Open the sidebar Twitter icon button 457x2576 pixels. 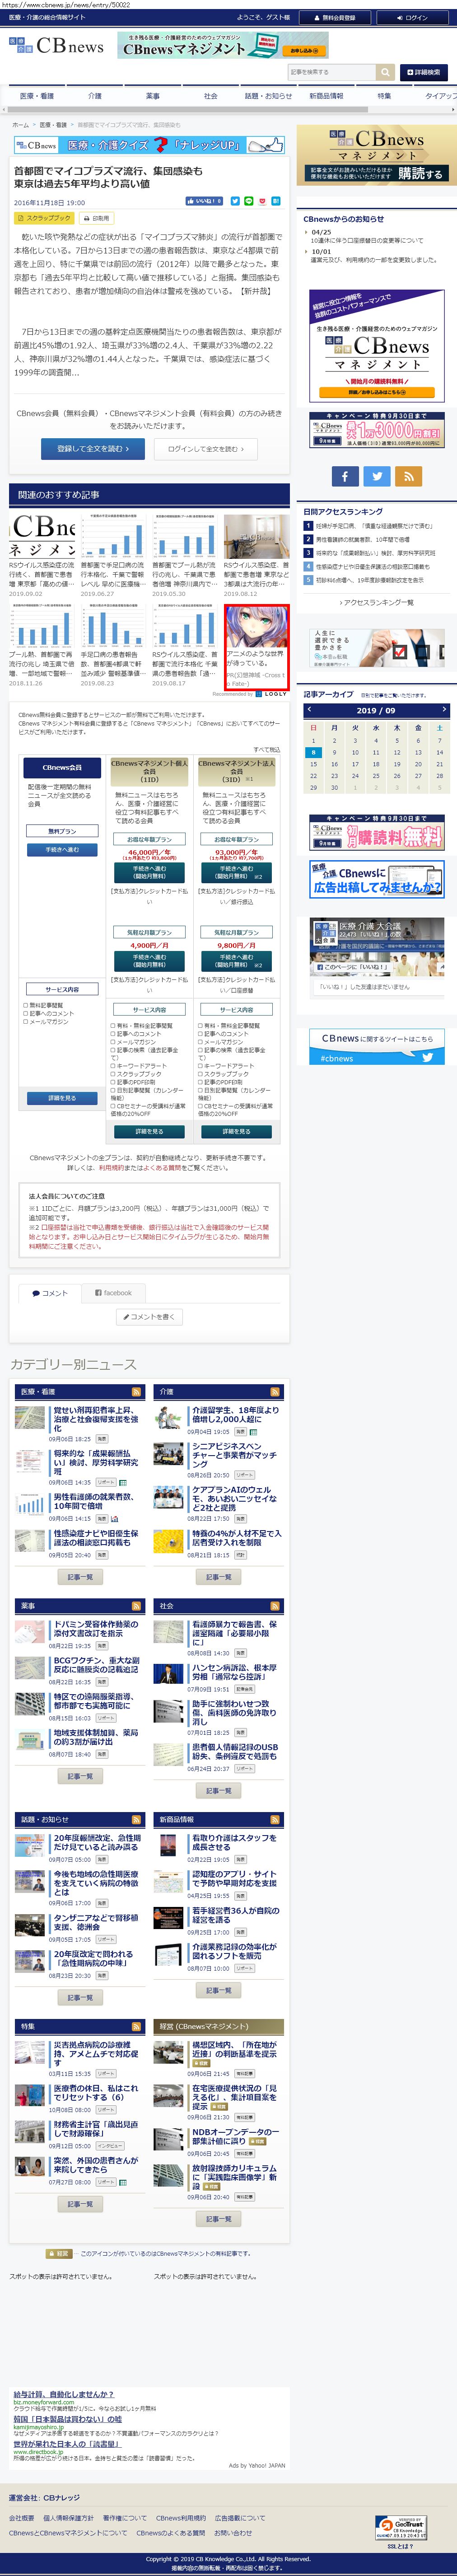point(377,476)
